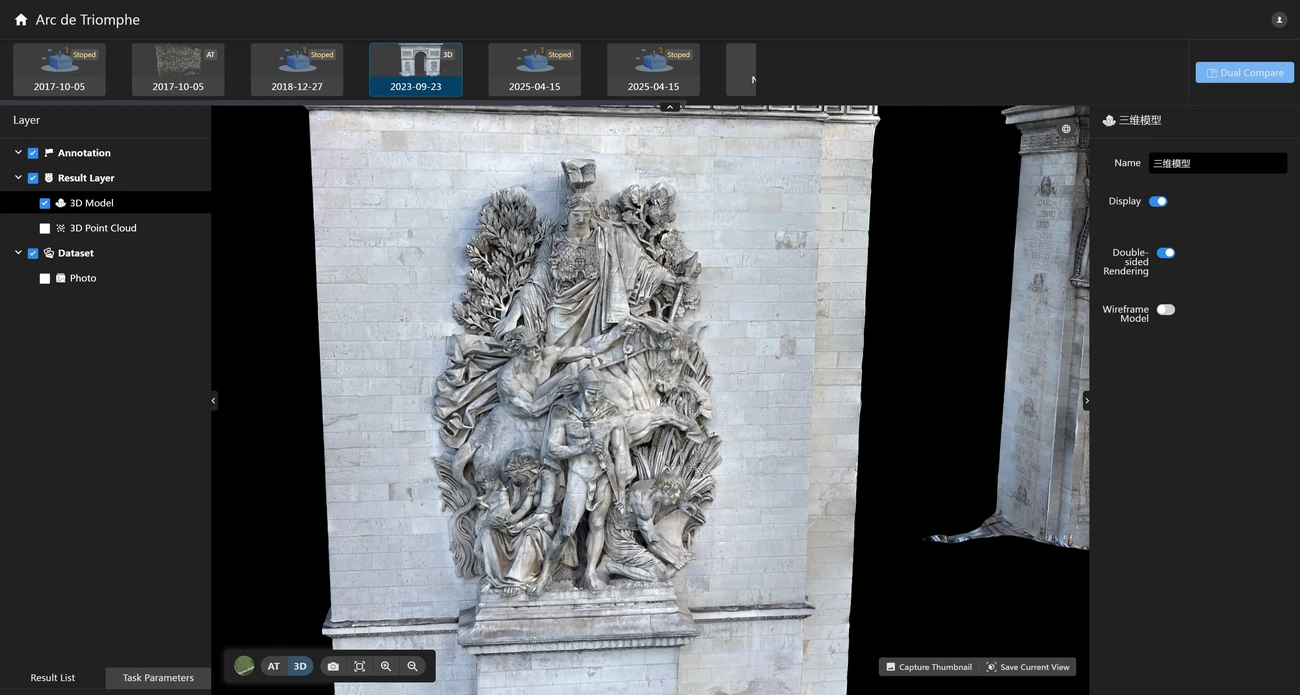This screenshot has width=1300, height=695.
Task: Zoom out using the magnifier minus icon
Action: click(x=412, y=667)
